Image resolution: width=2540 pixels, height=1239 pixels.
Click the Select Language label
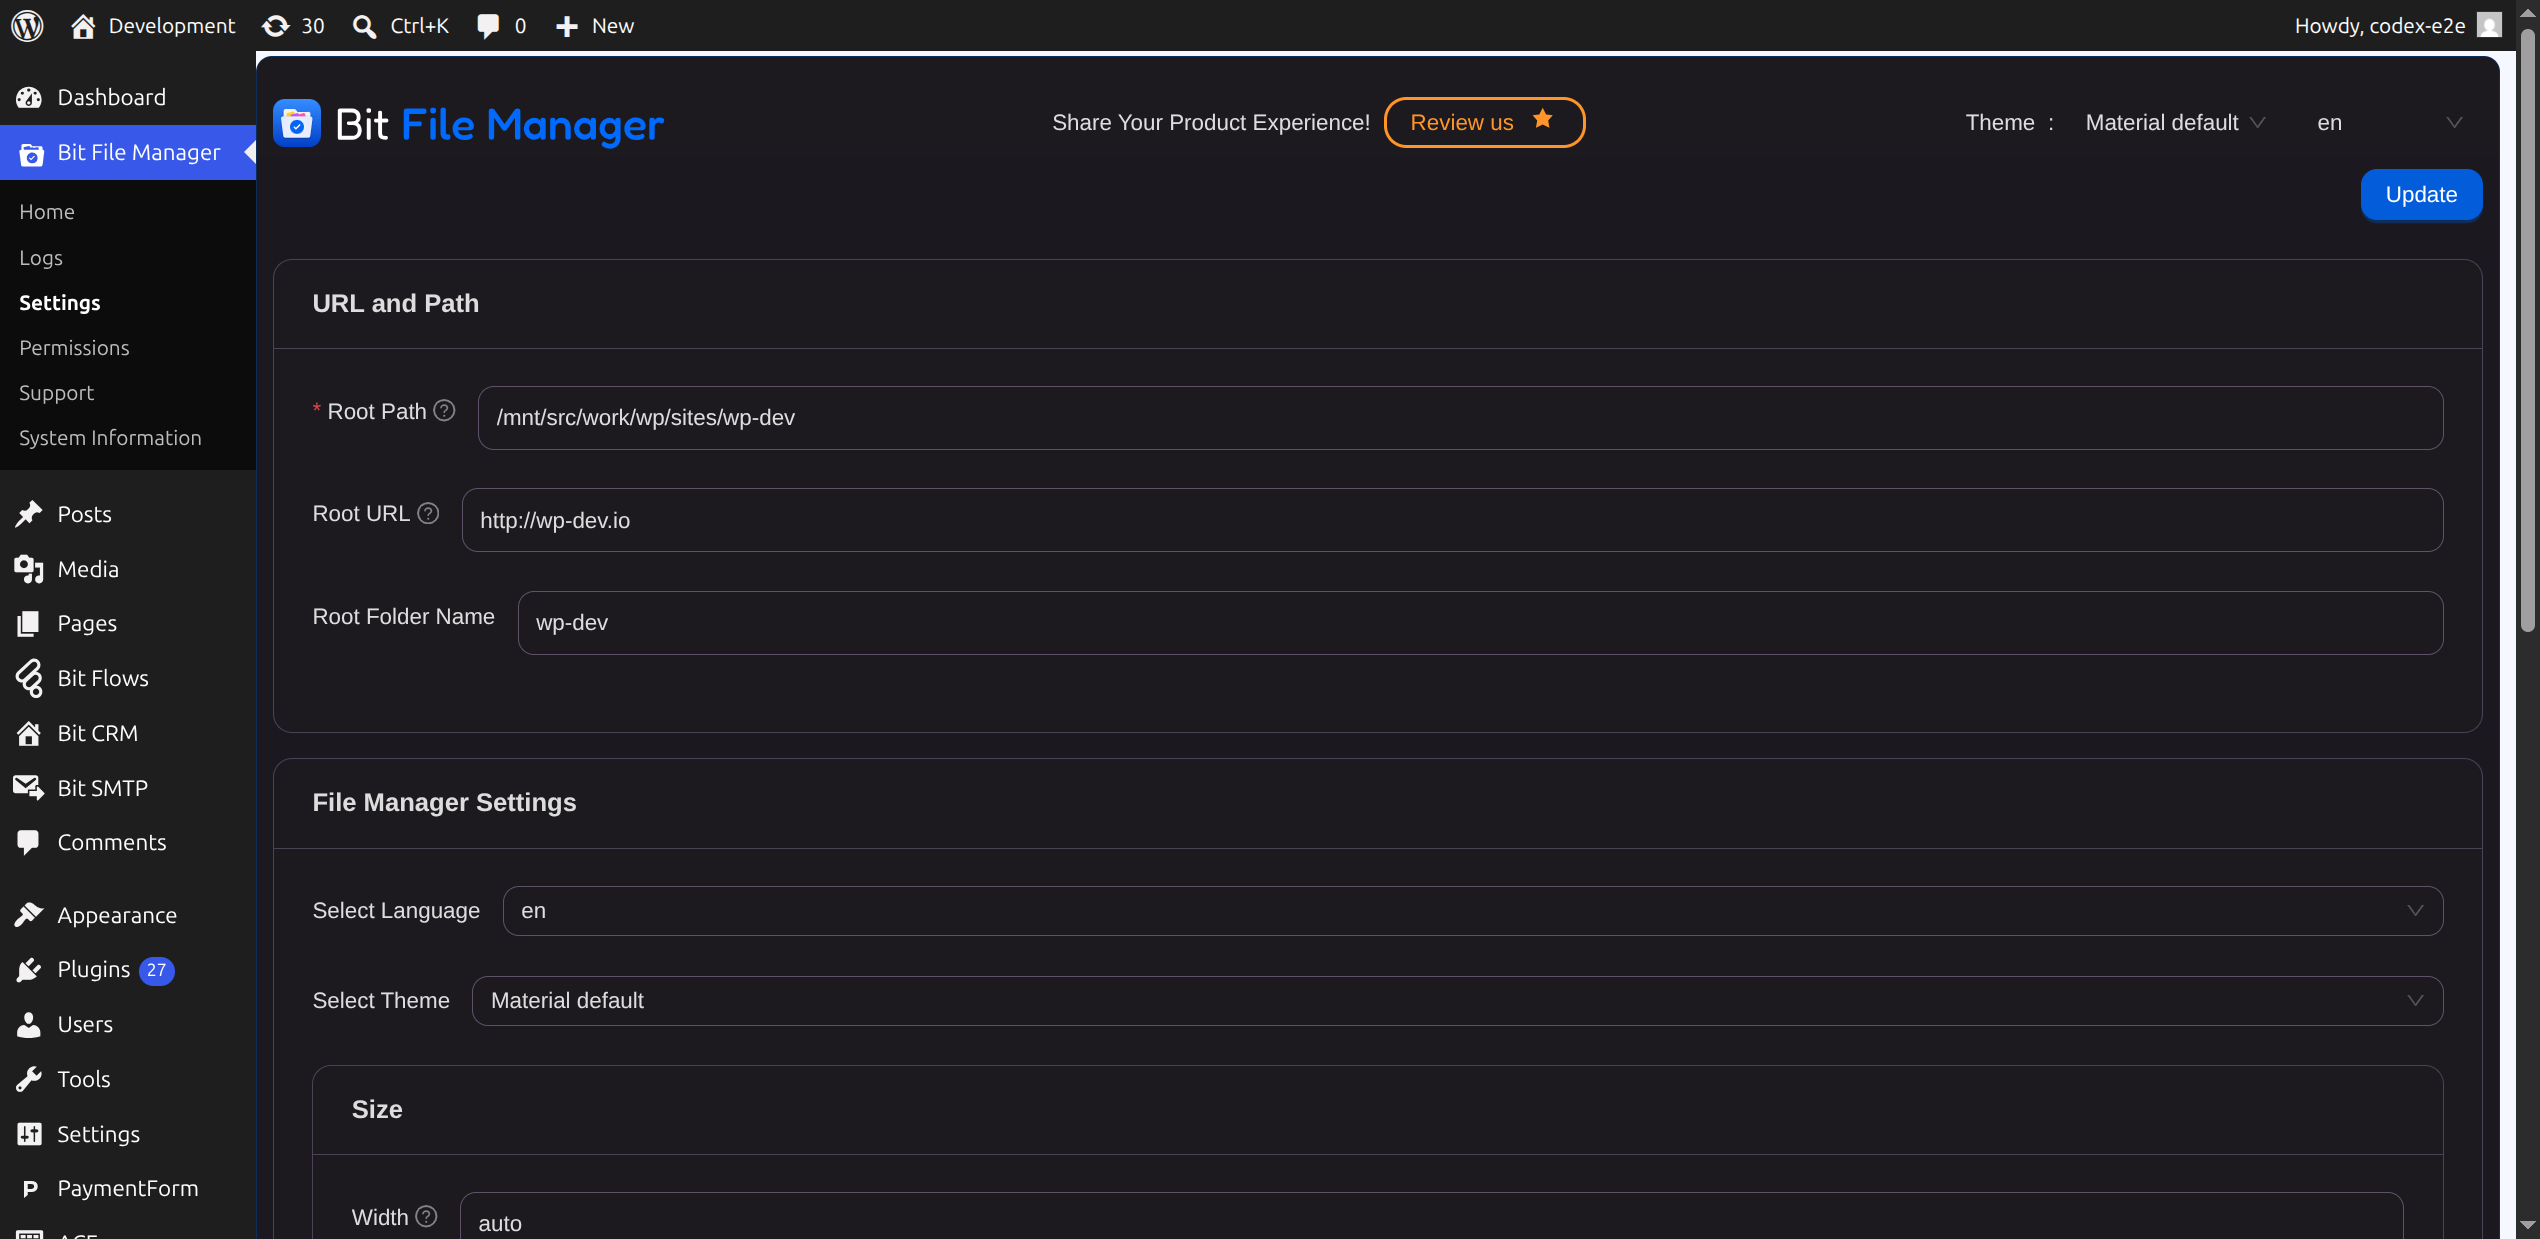click(396, 911)
